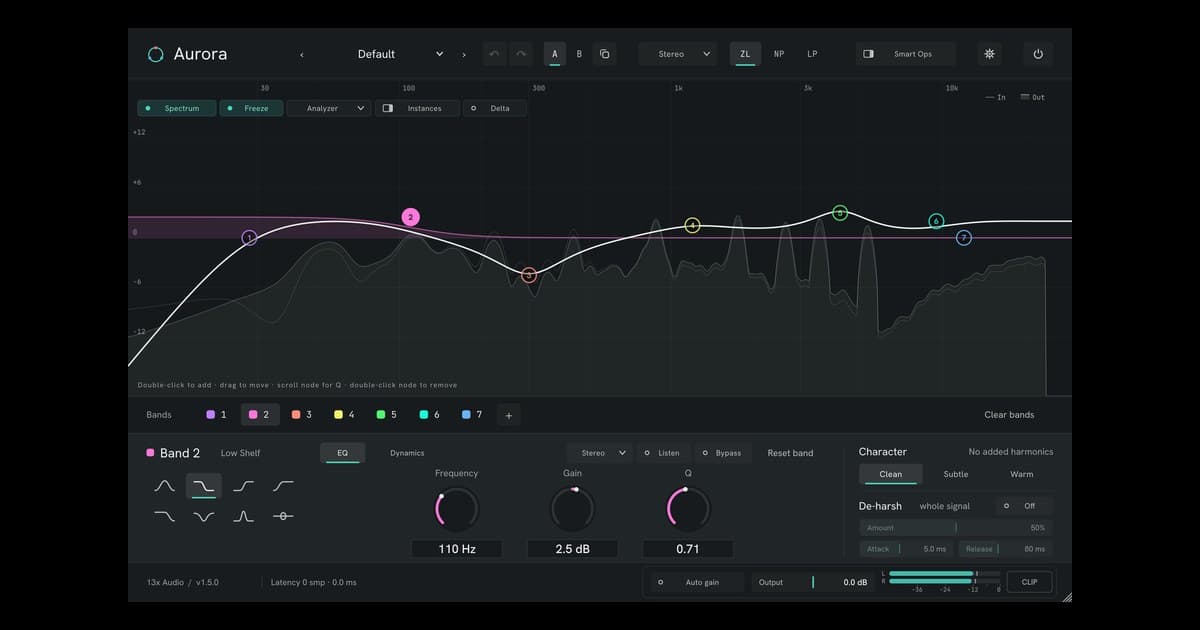Select band node 3 on the curve
Viewport: 1200px width, 630px height.
click(529, 275)
